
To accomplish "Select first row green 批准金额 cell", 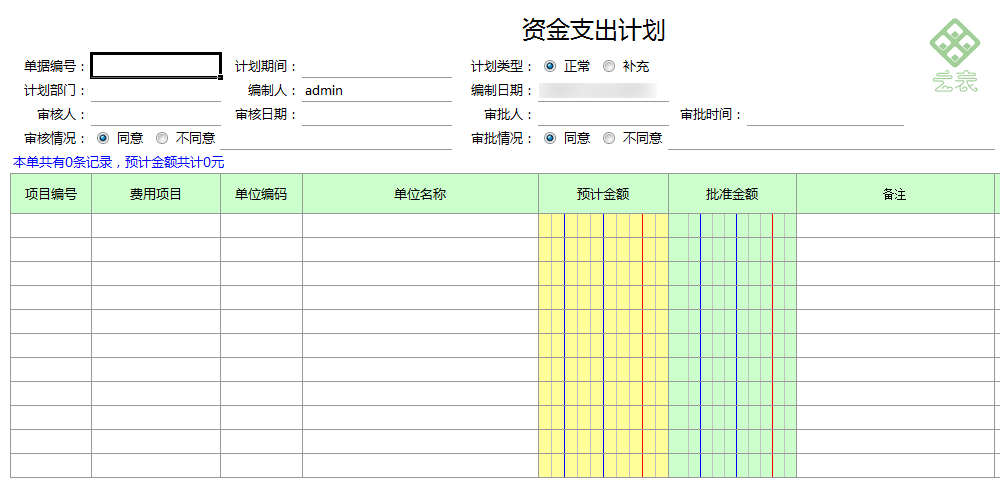I will pos(732,226).
